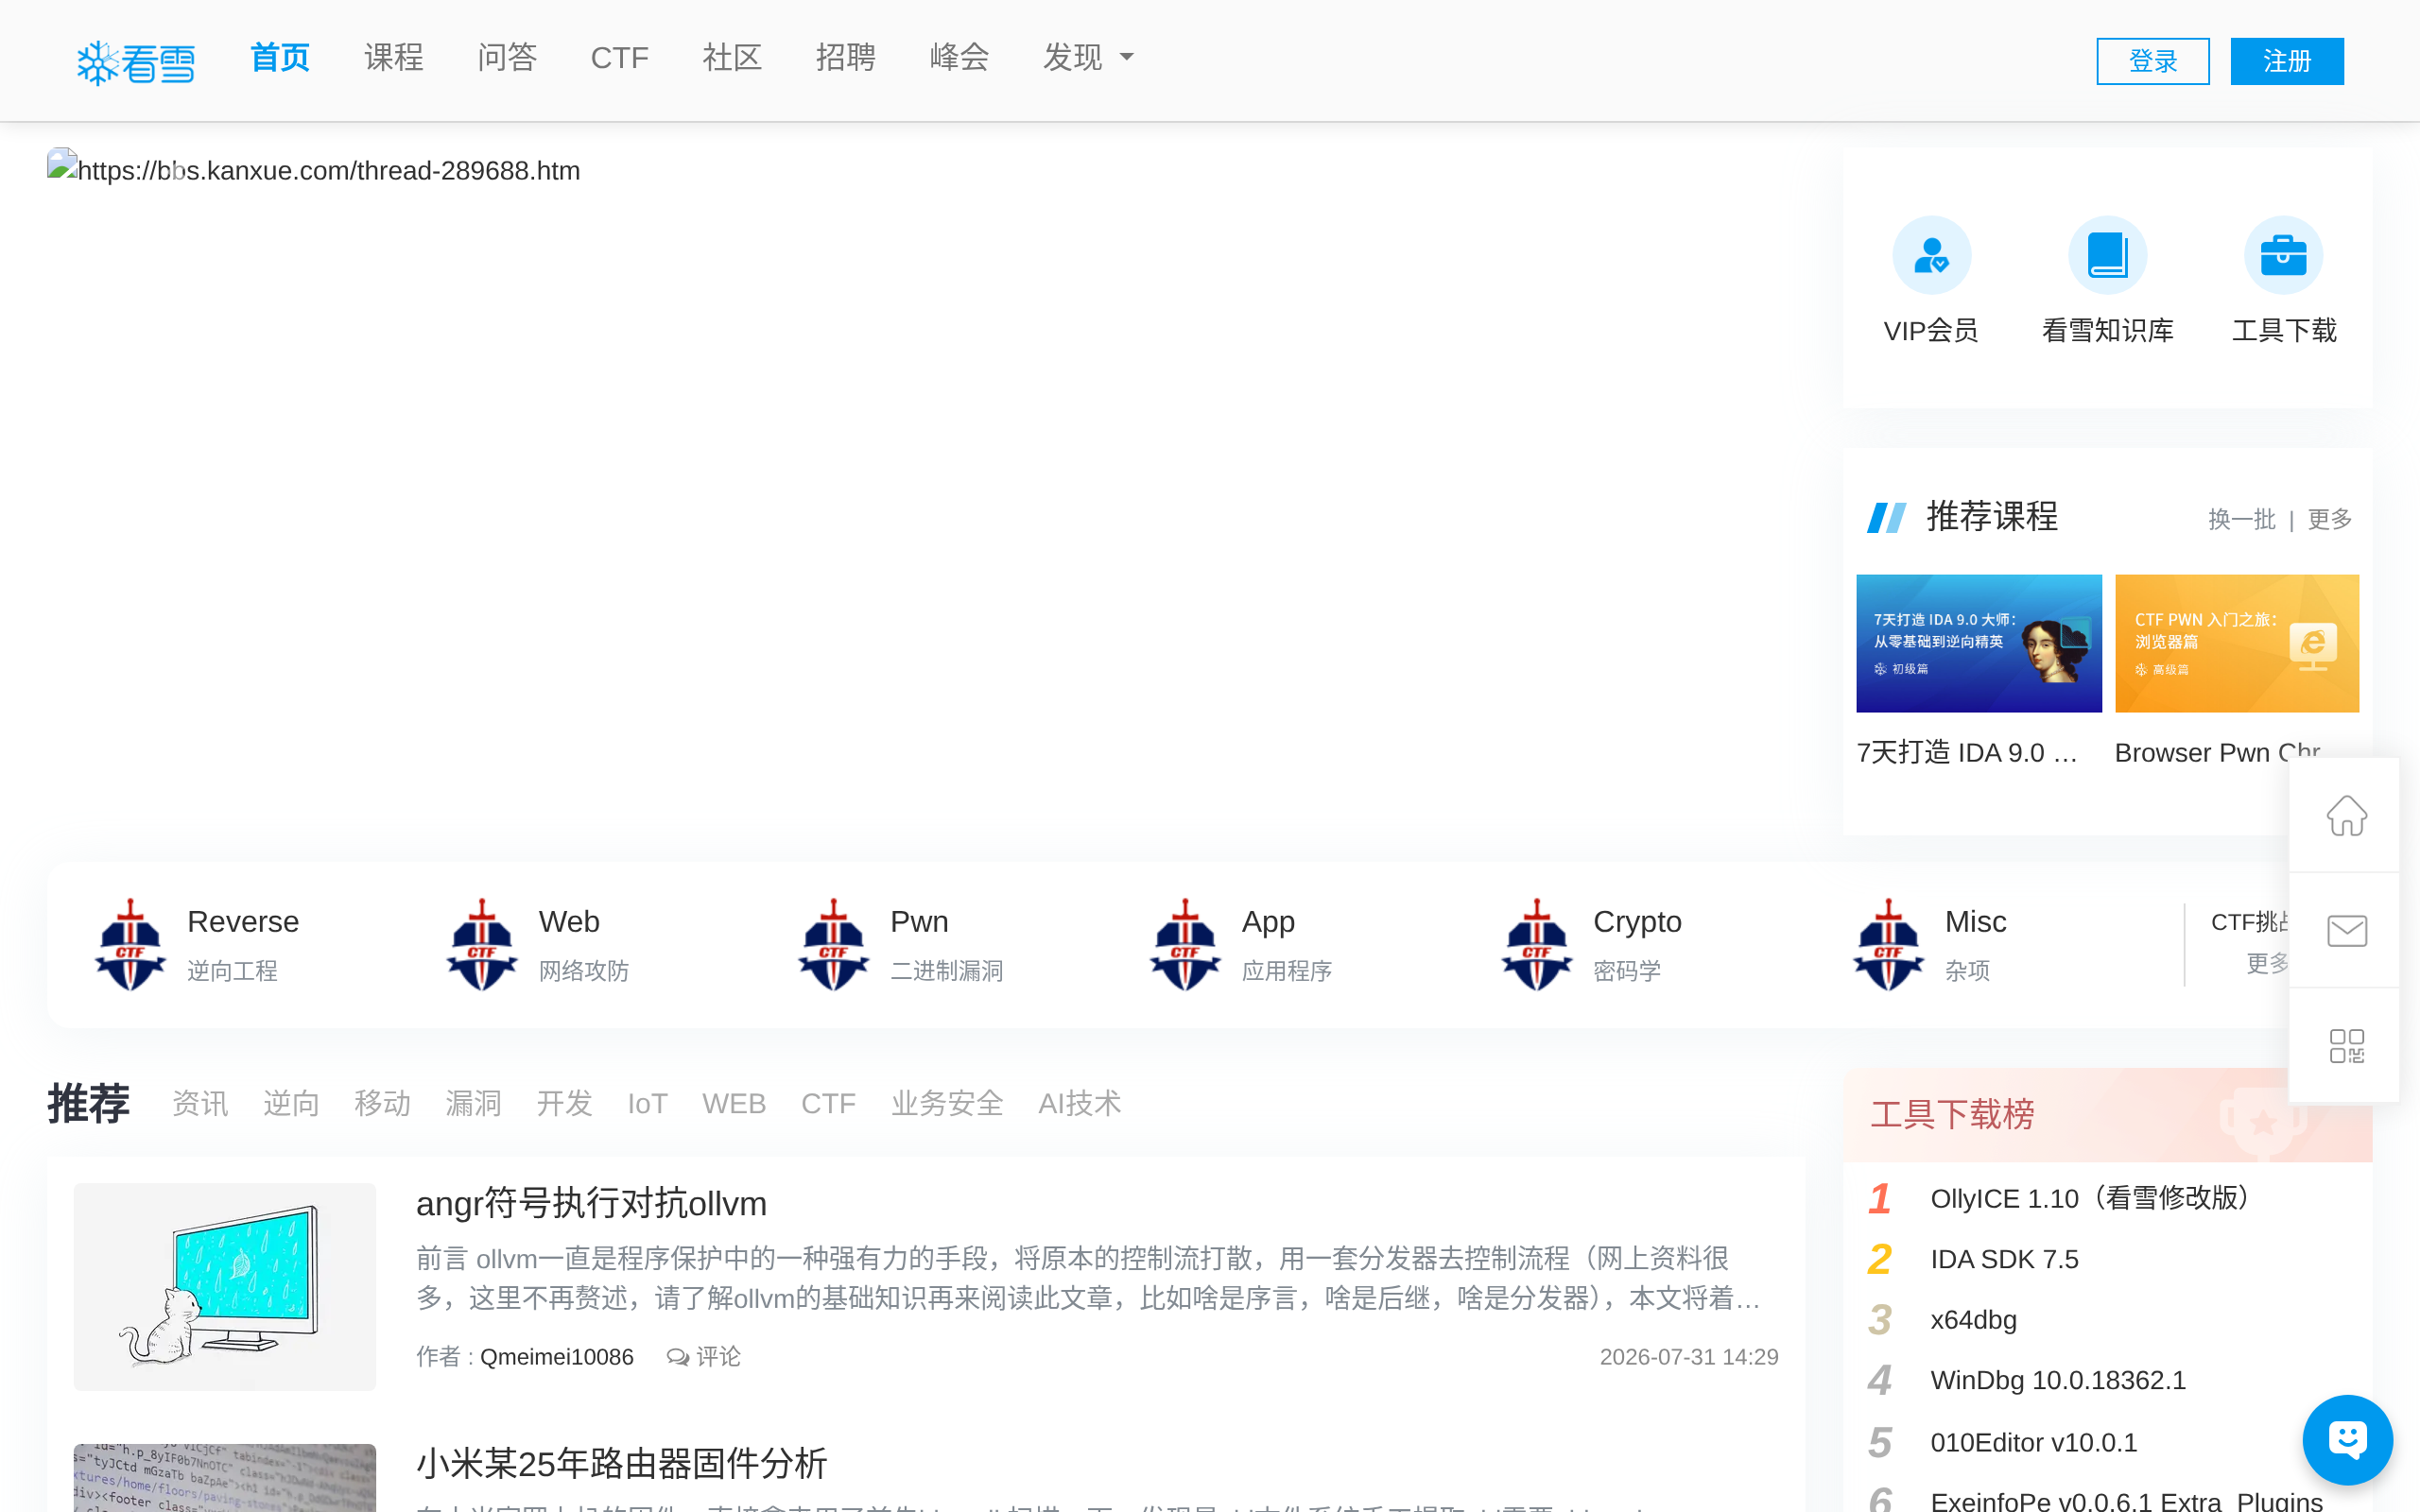
Task: Select the 资讯 article tab
Action: click(x=200, y=1104)
